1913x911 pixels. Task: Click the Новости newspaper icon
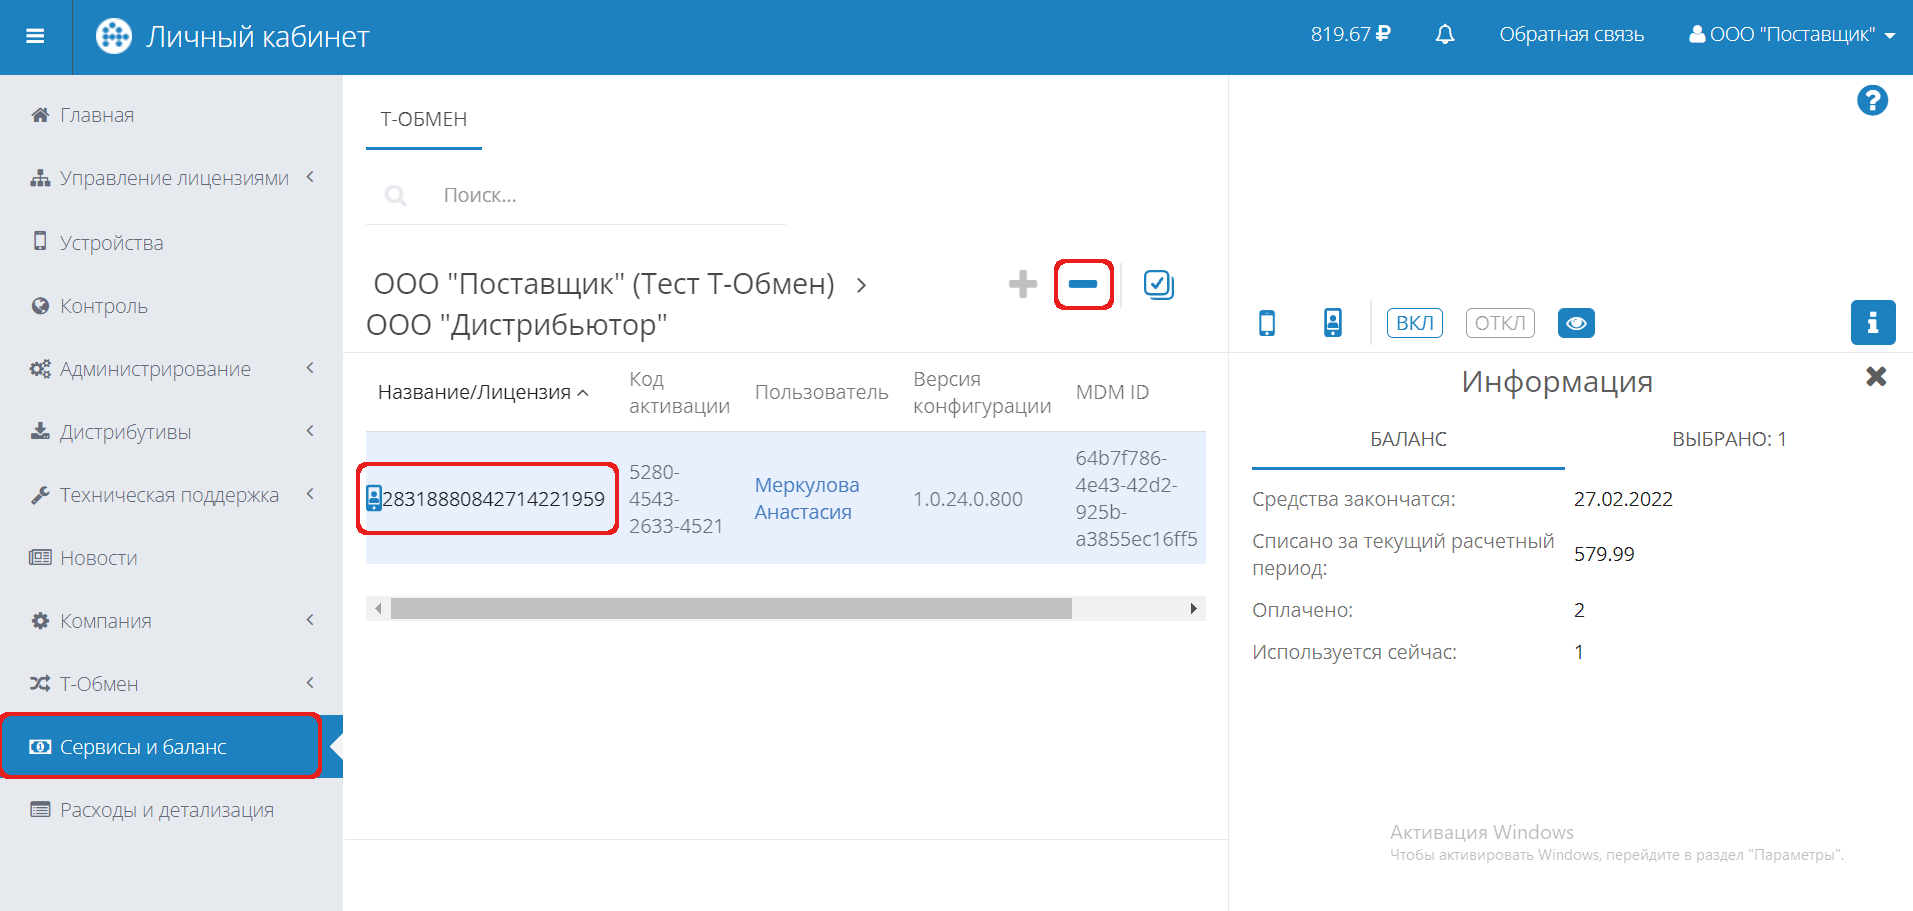[40, 557]
